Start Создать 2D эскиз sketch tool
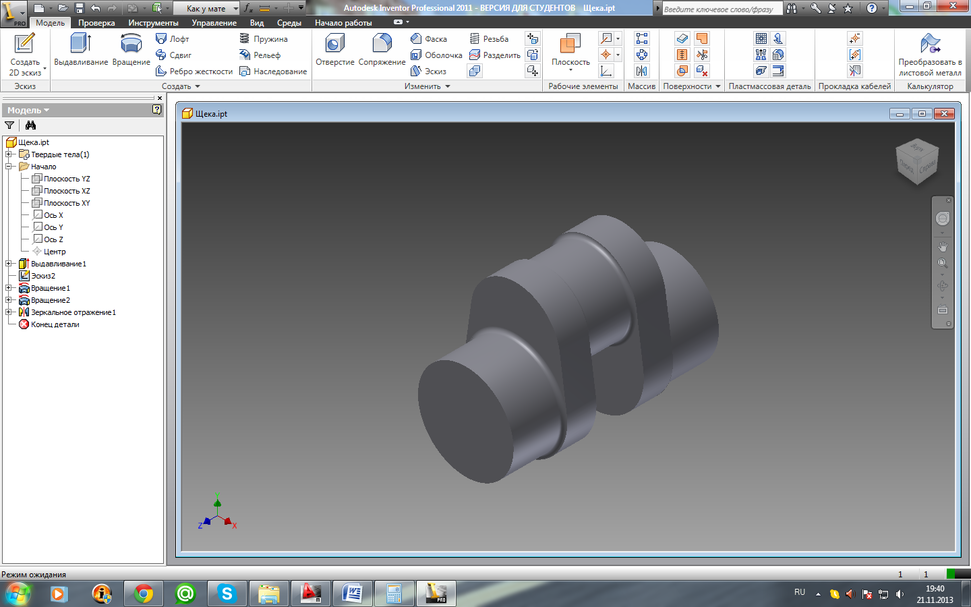This screenshot has width=971, height=607. pyautogui.click(x=24, y=52)
